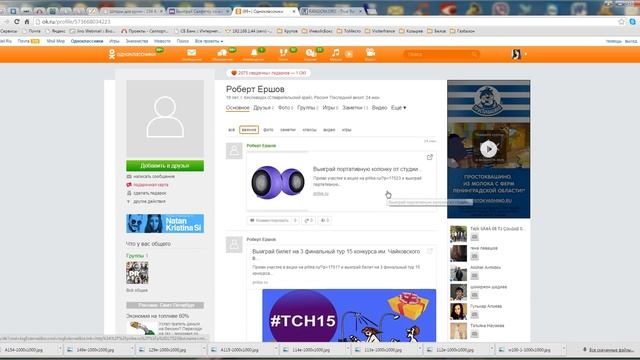Play the Простоквашино video ad
This screenshot has height=360, width=640.
tap(489, 149)
